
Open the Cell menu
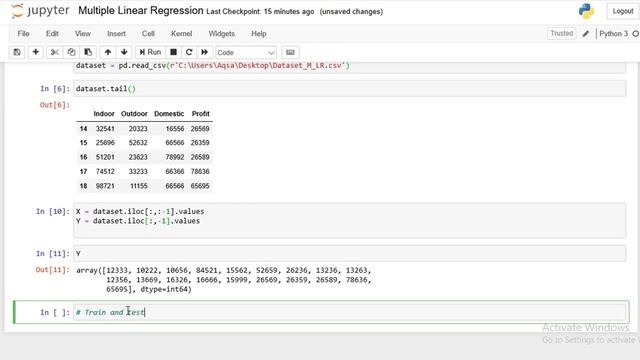148,34
